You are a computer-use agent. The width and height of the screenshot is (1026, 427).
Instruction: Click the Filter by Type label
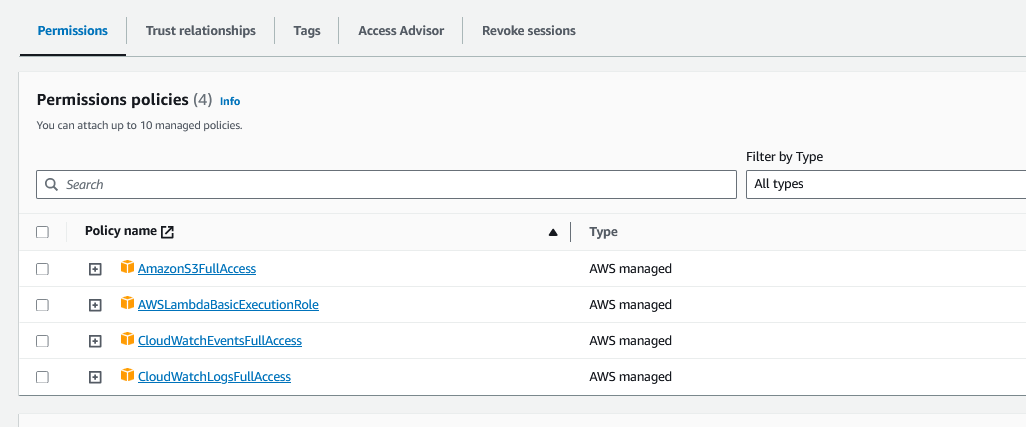[x=785, y=157]
